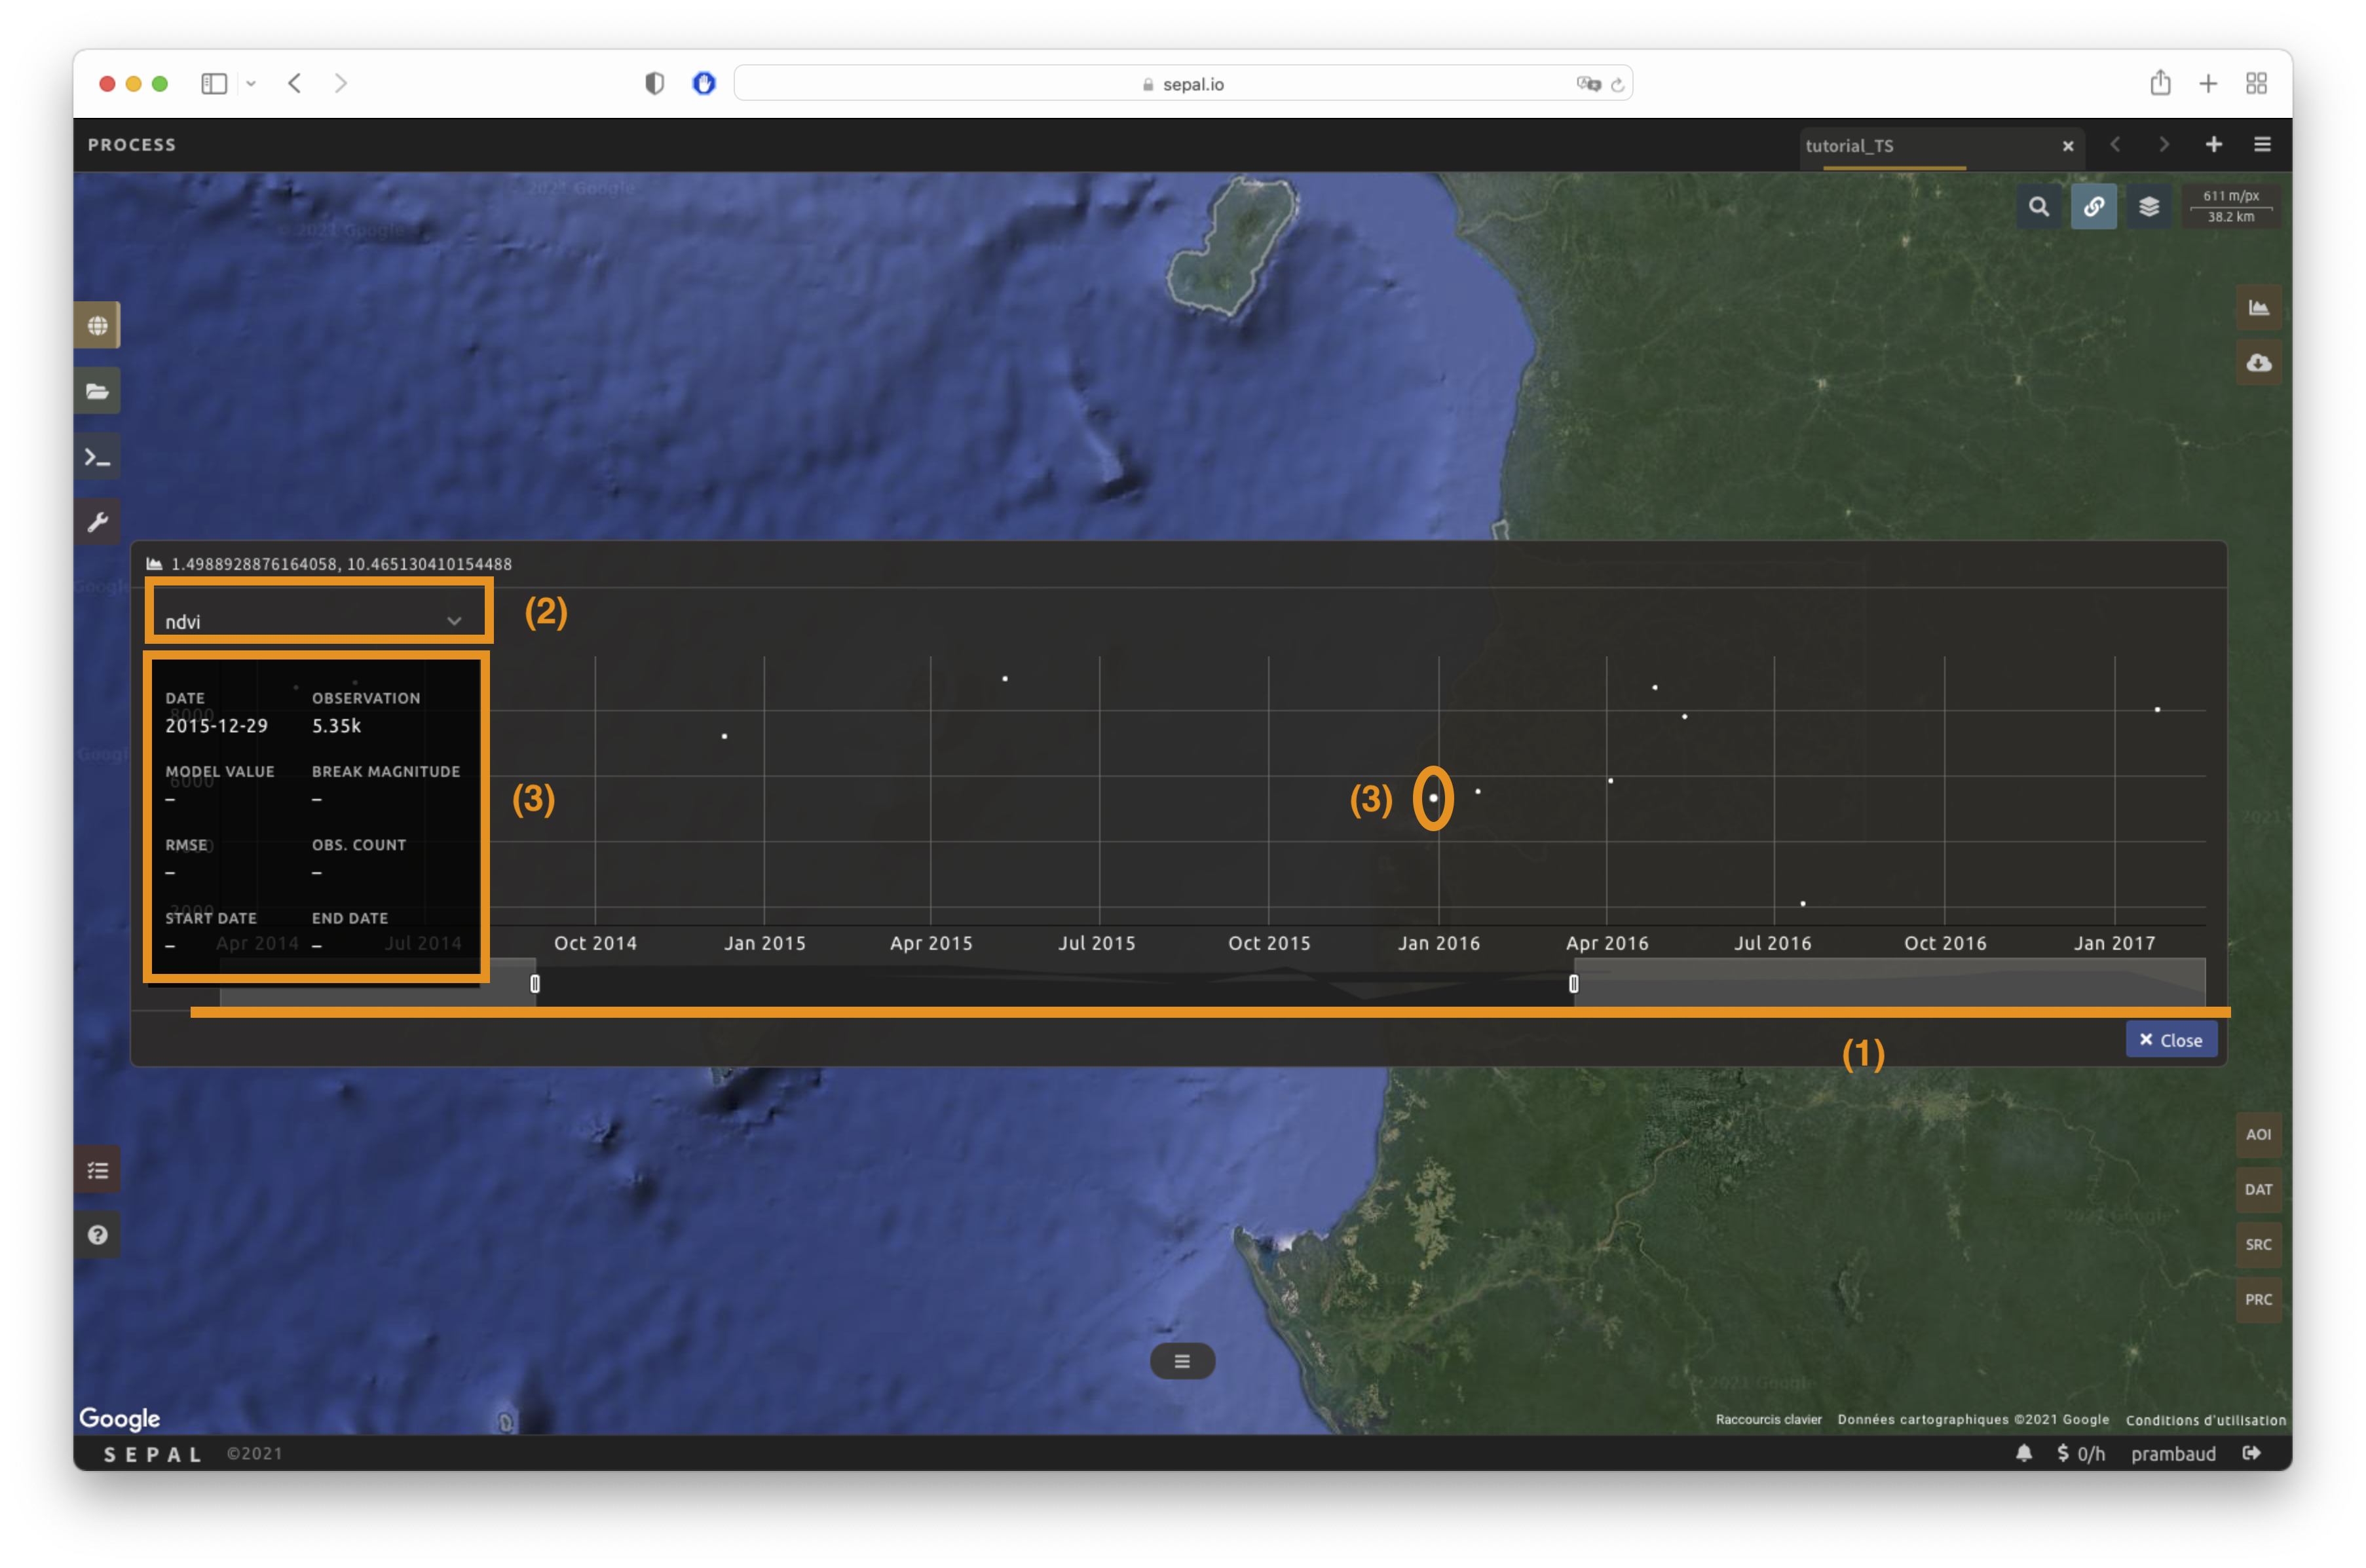The height and width of the screenshot is (1568, 2366).
Task: Open the map layers stack icon
Action: [2148, 207]
